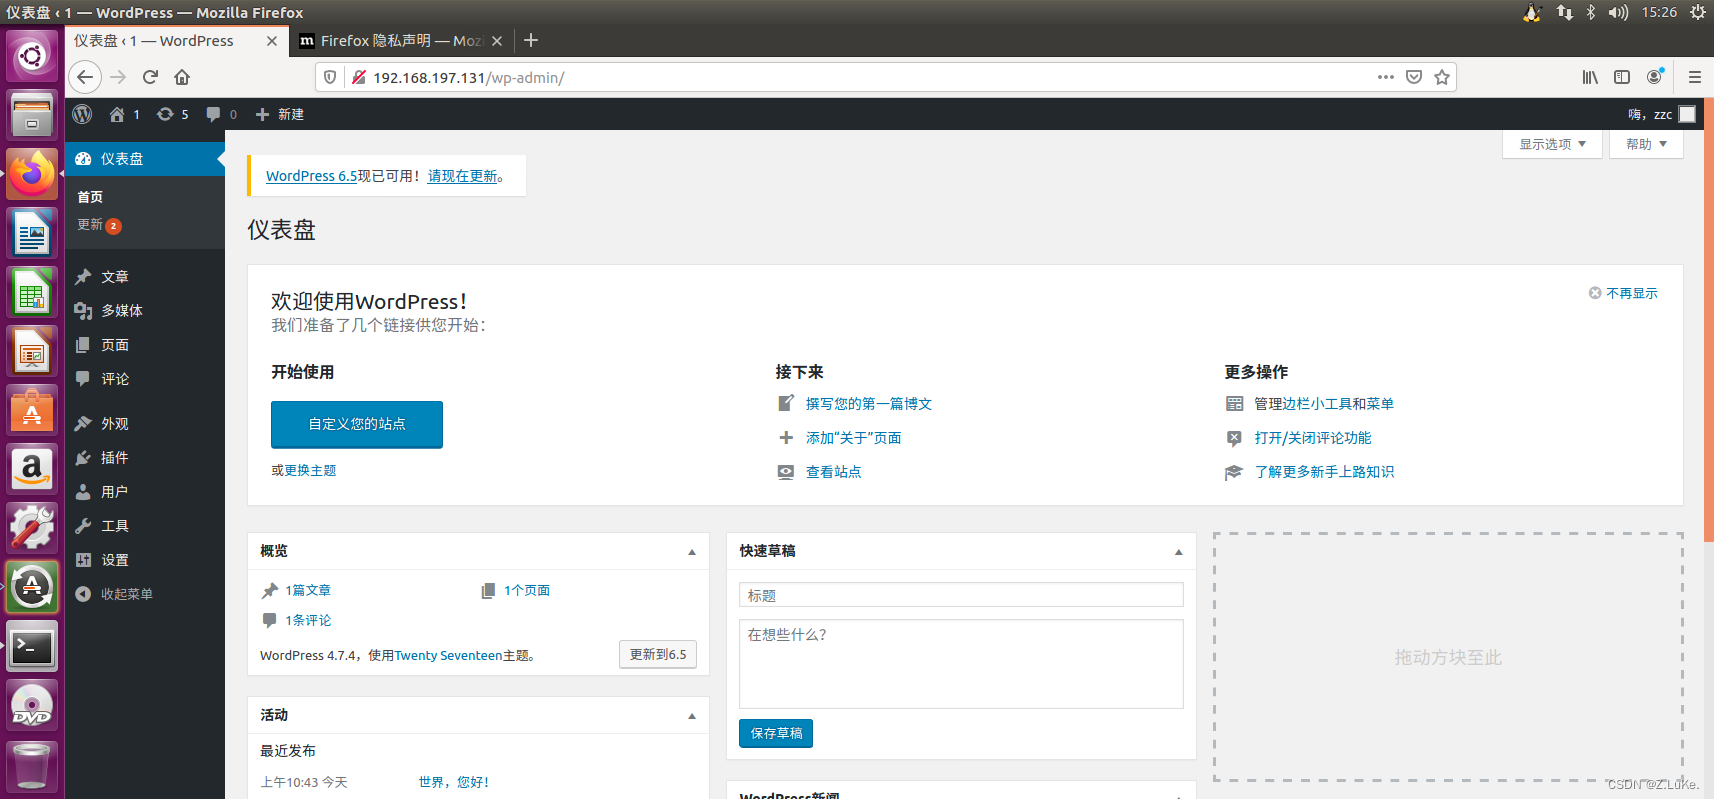Open new tab with plus button
Screen dimensions: 1714x799
click(x=531, y=40)
